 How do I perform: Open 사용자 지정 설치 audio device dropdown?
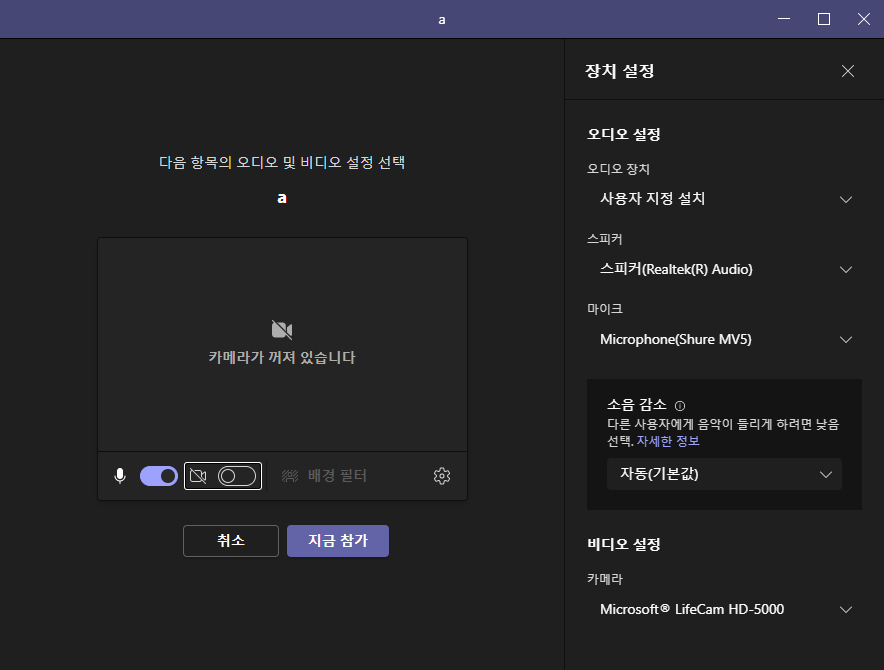725,199
